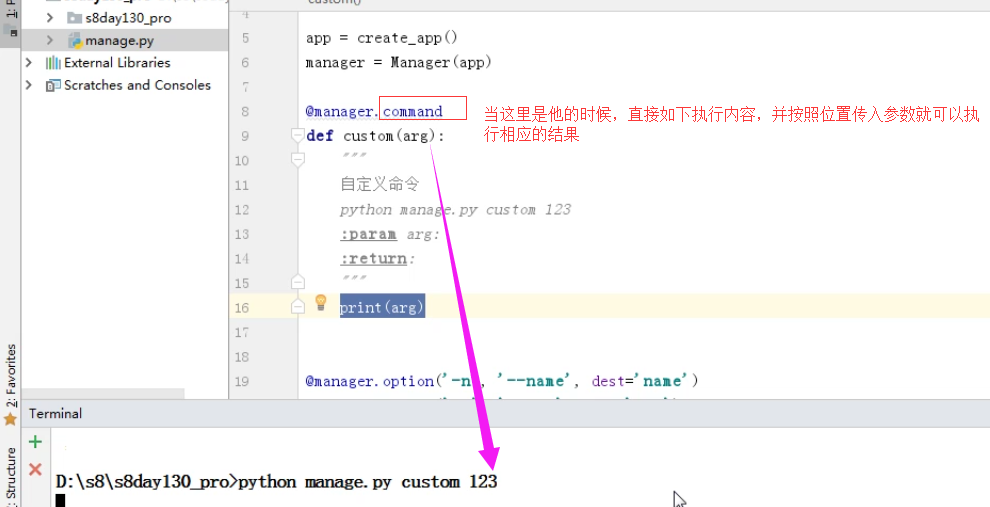The image size is (990, 507).
Task: Click the @manager.option decorator line
Action: (502, 381)
